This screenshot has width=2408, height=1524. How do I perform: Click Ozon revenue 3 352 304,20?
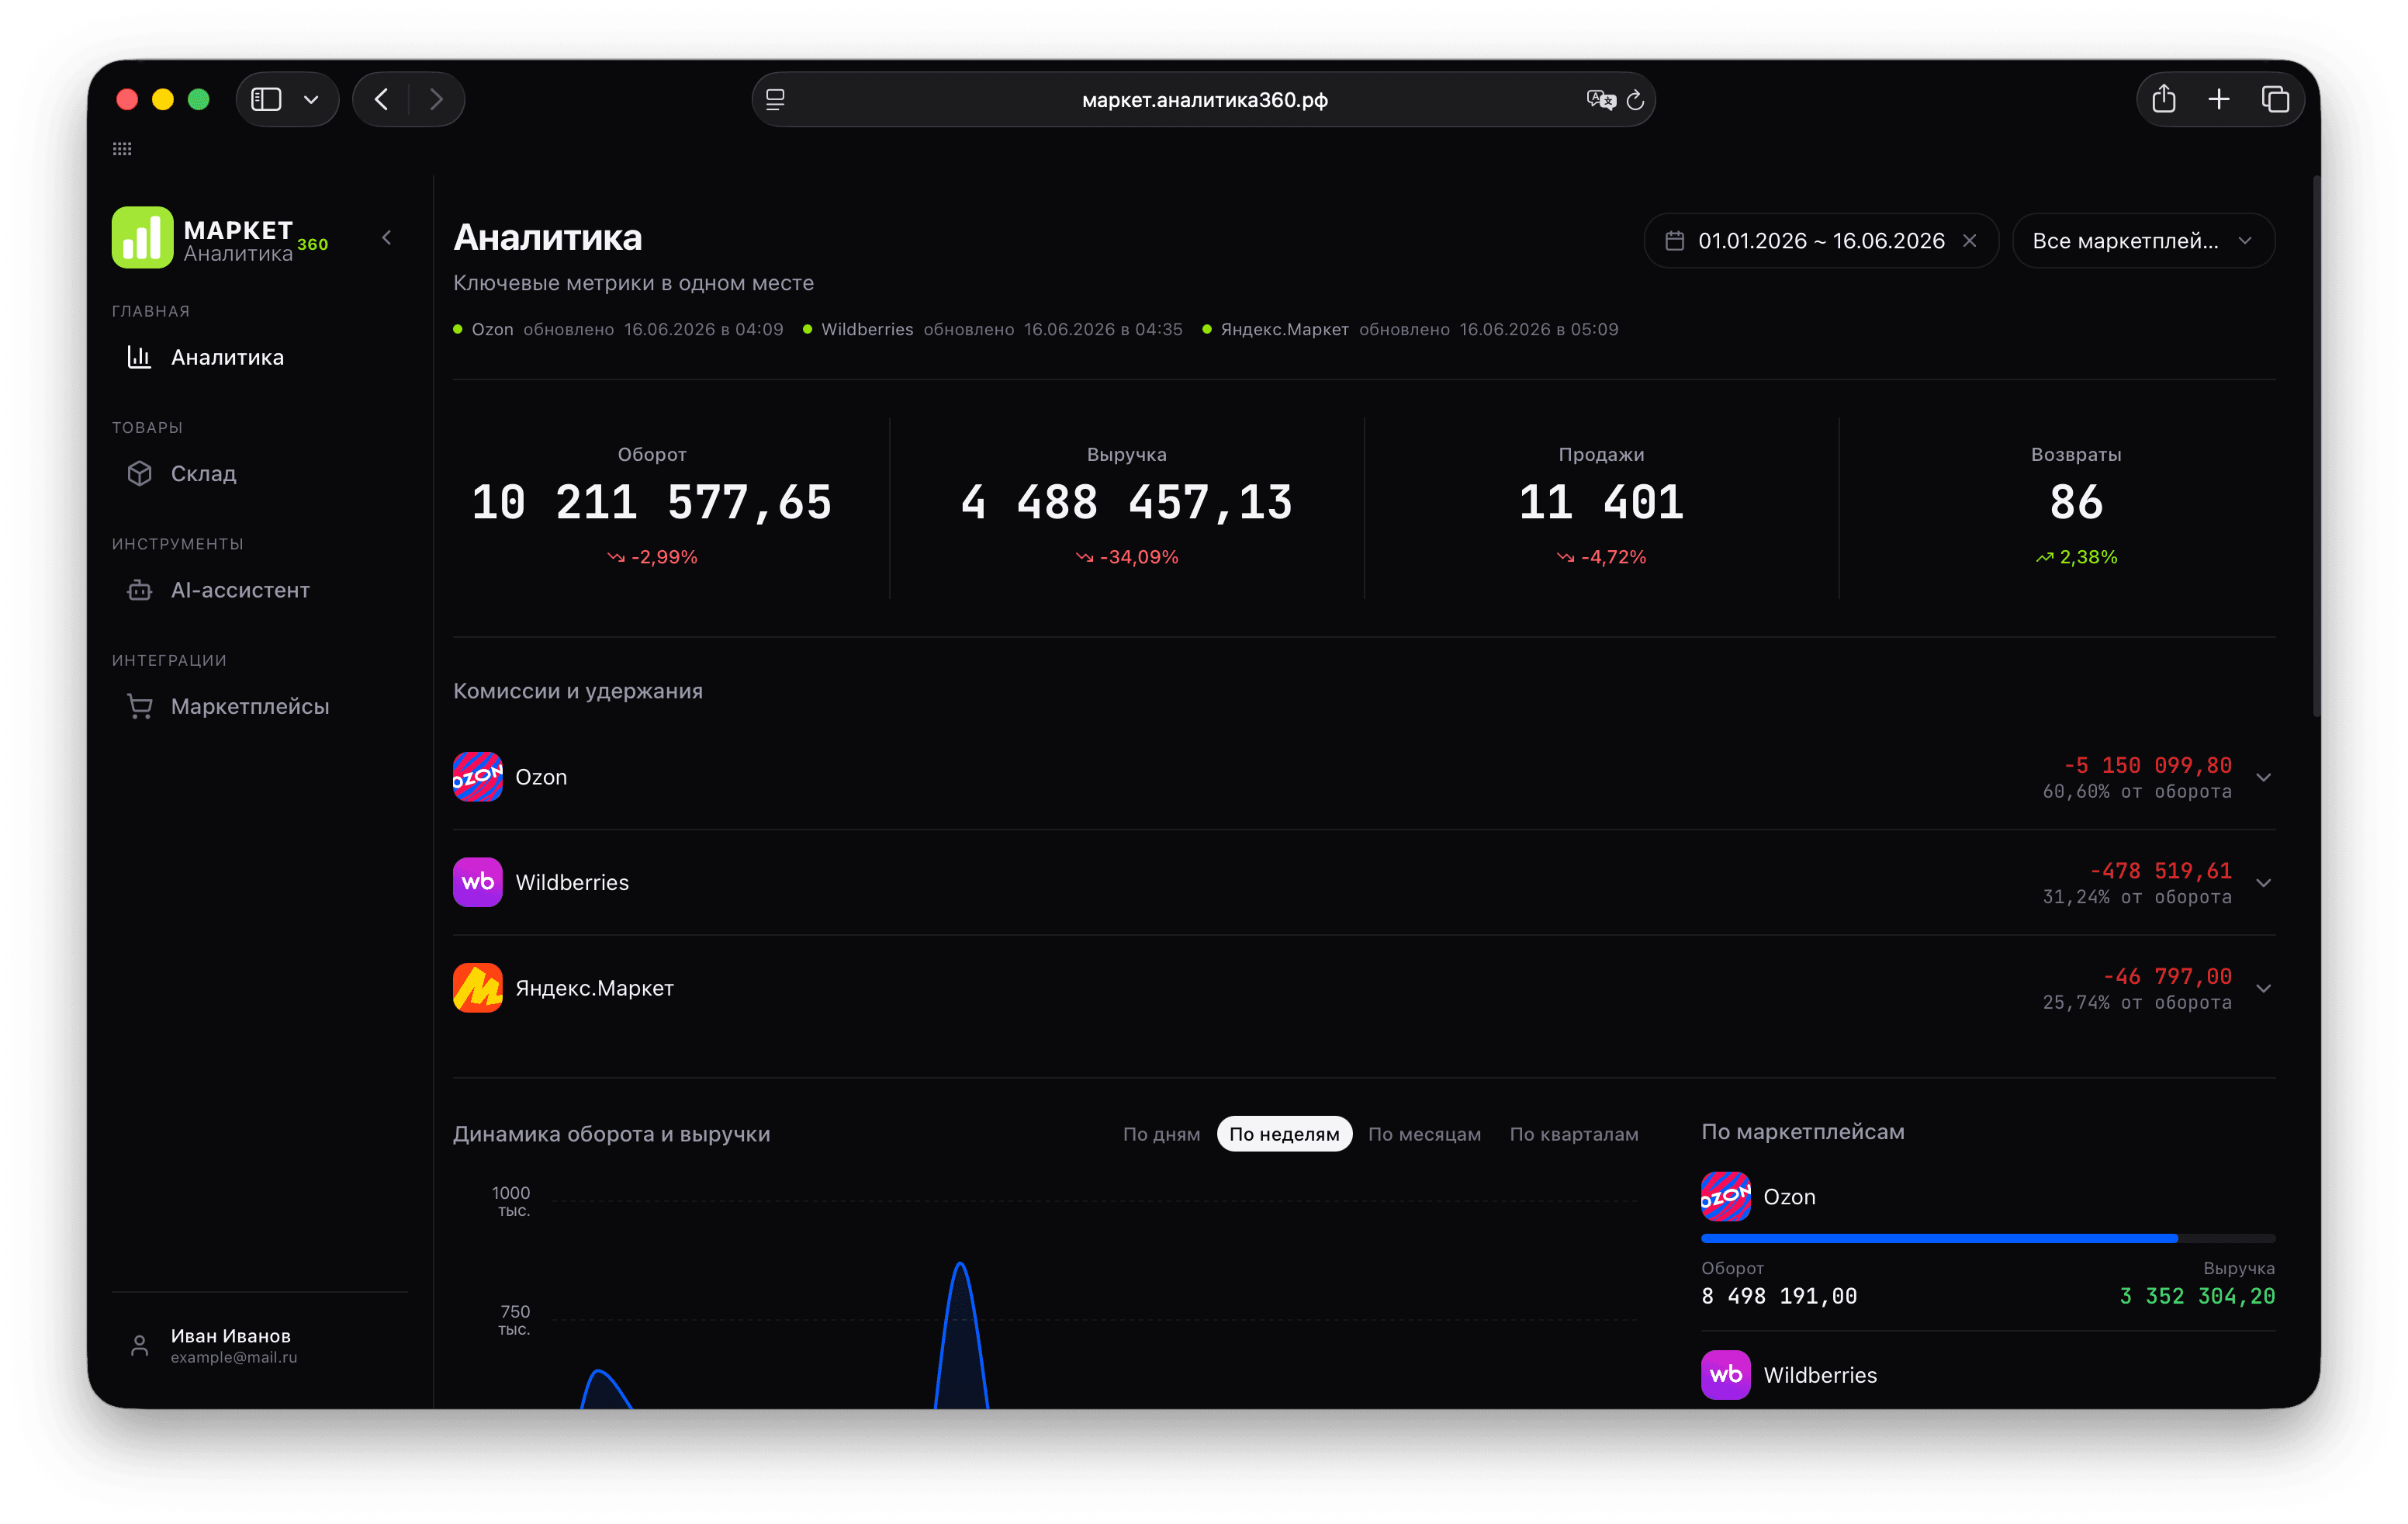[2197, 1297]
